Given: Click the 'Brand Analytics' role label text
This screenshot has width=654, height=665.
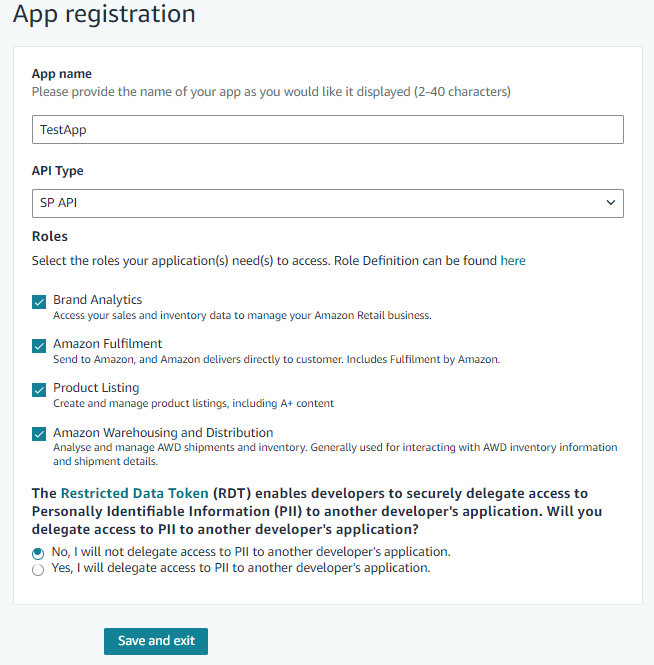Looking at the screenshot, I should (98, 300).
